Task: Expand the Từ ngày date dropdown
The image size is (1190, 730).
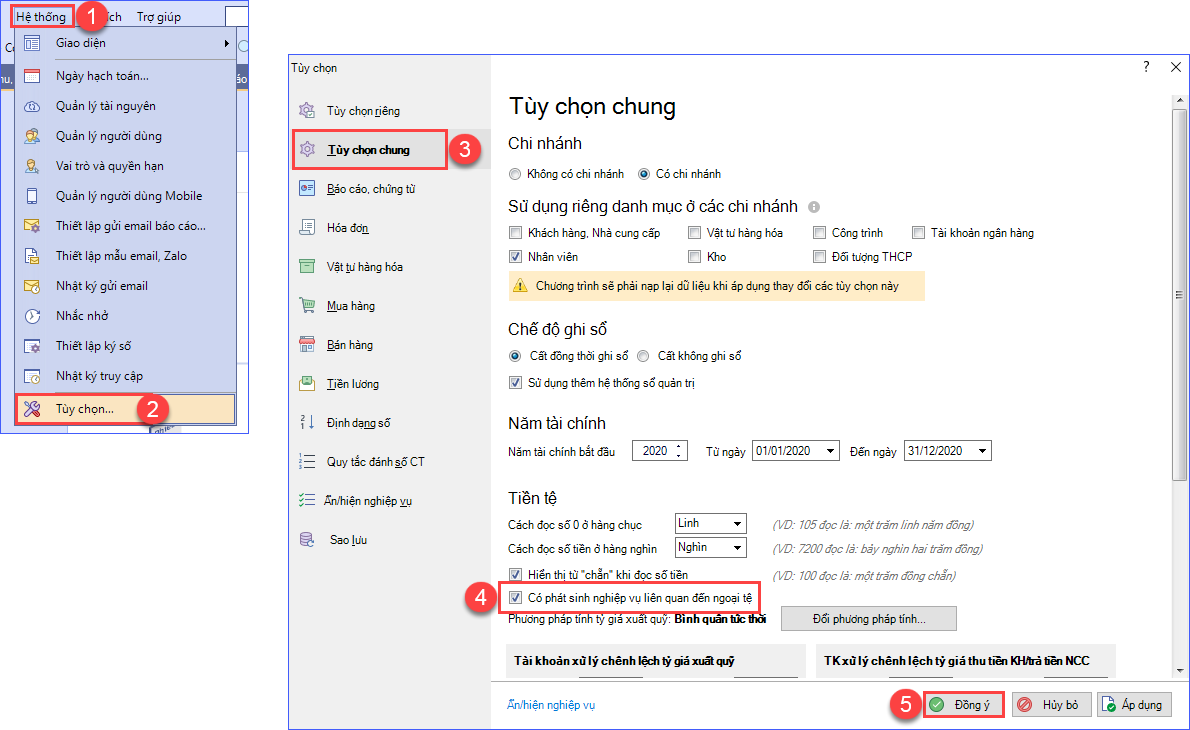Action: [830, 452]
